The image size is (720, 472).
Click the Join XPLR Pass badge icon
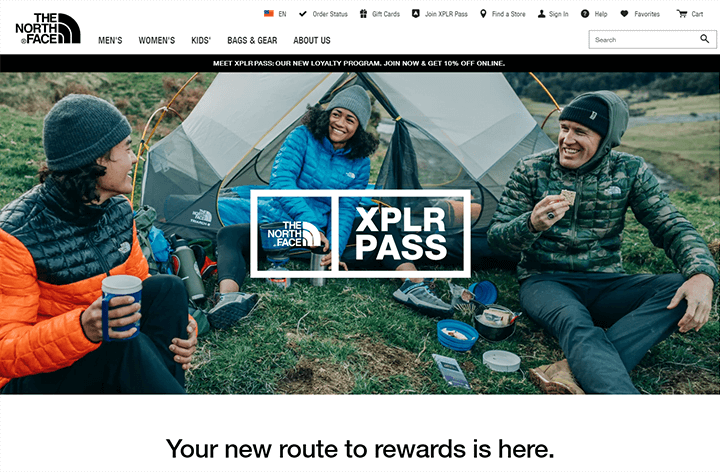416,14
